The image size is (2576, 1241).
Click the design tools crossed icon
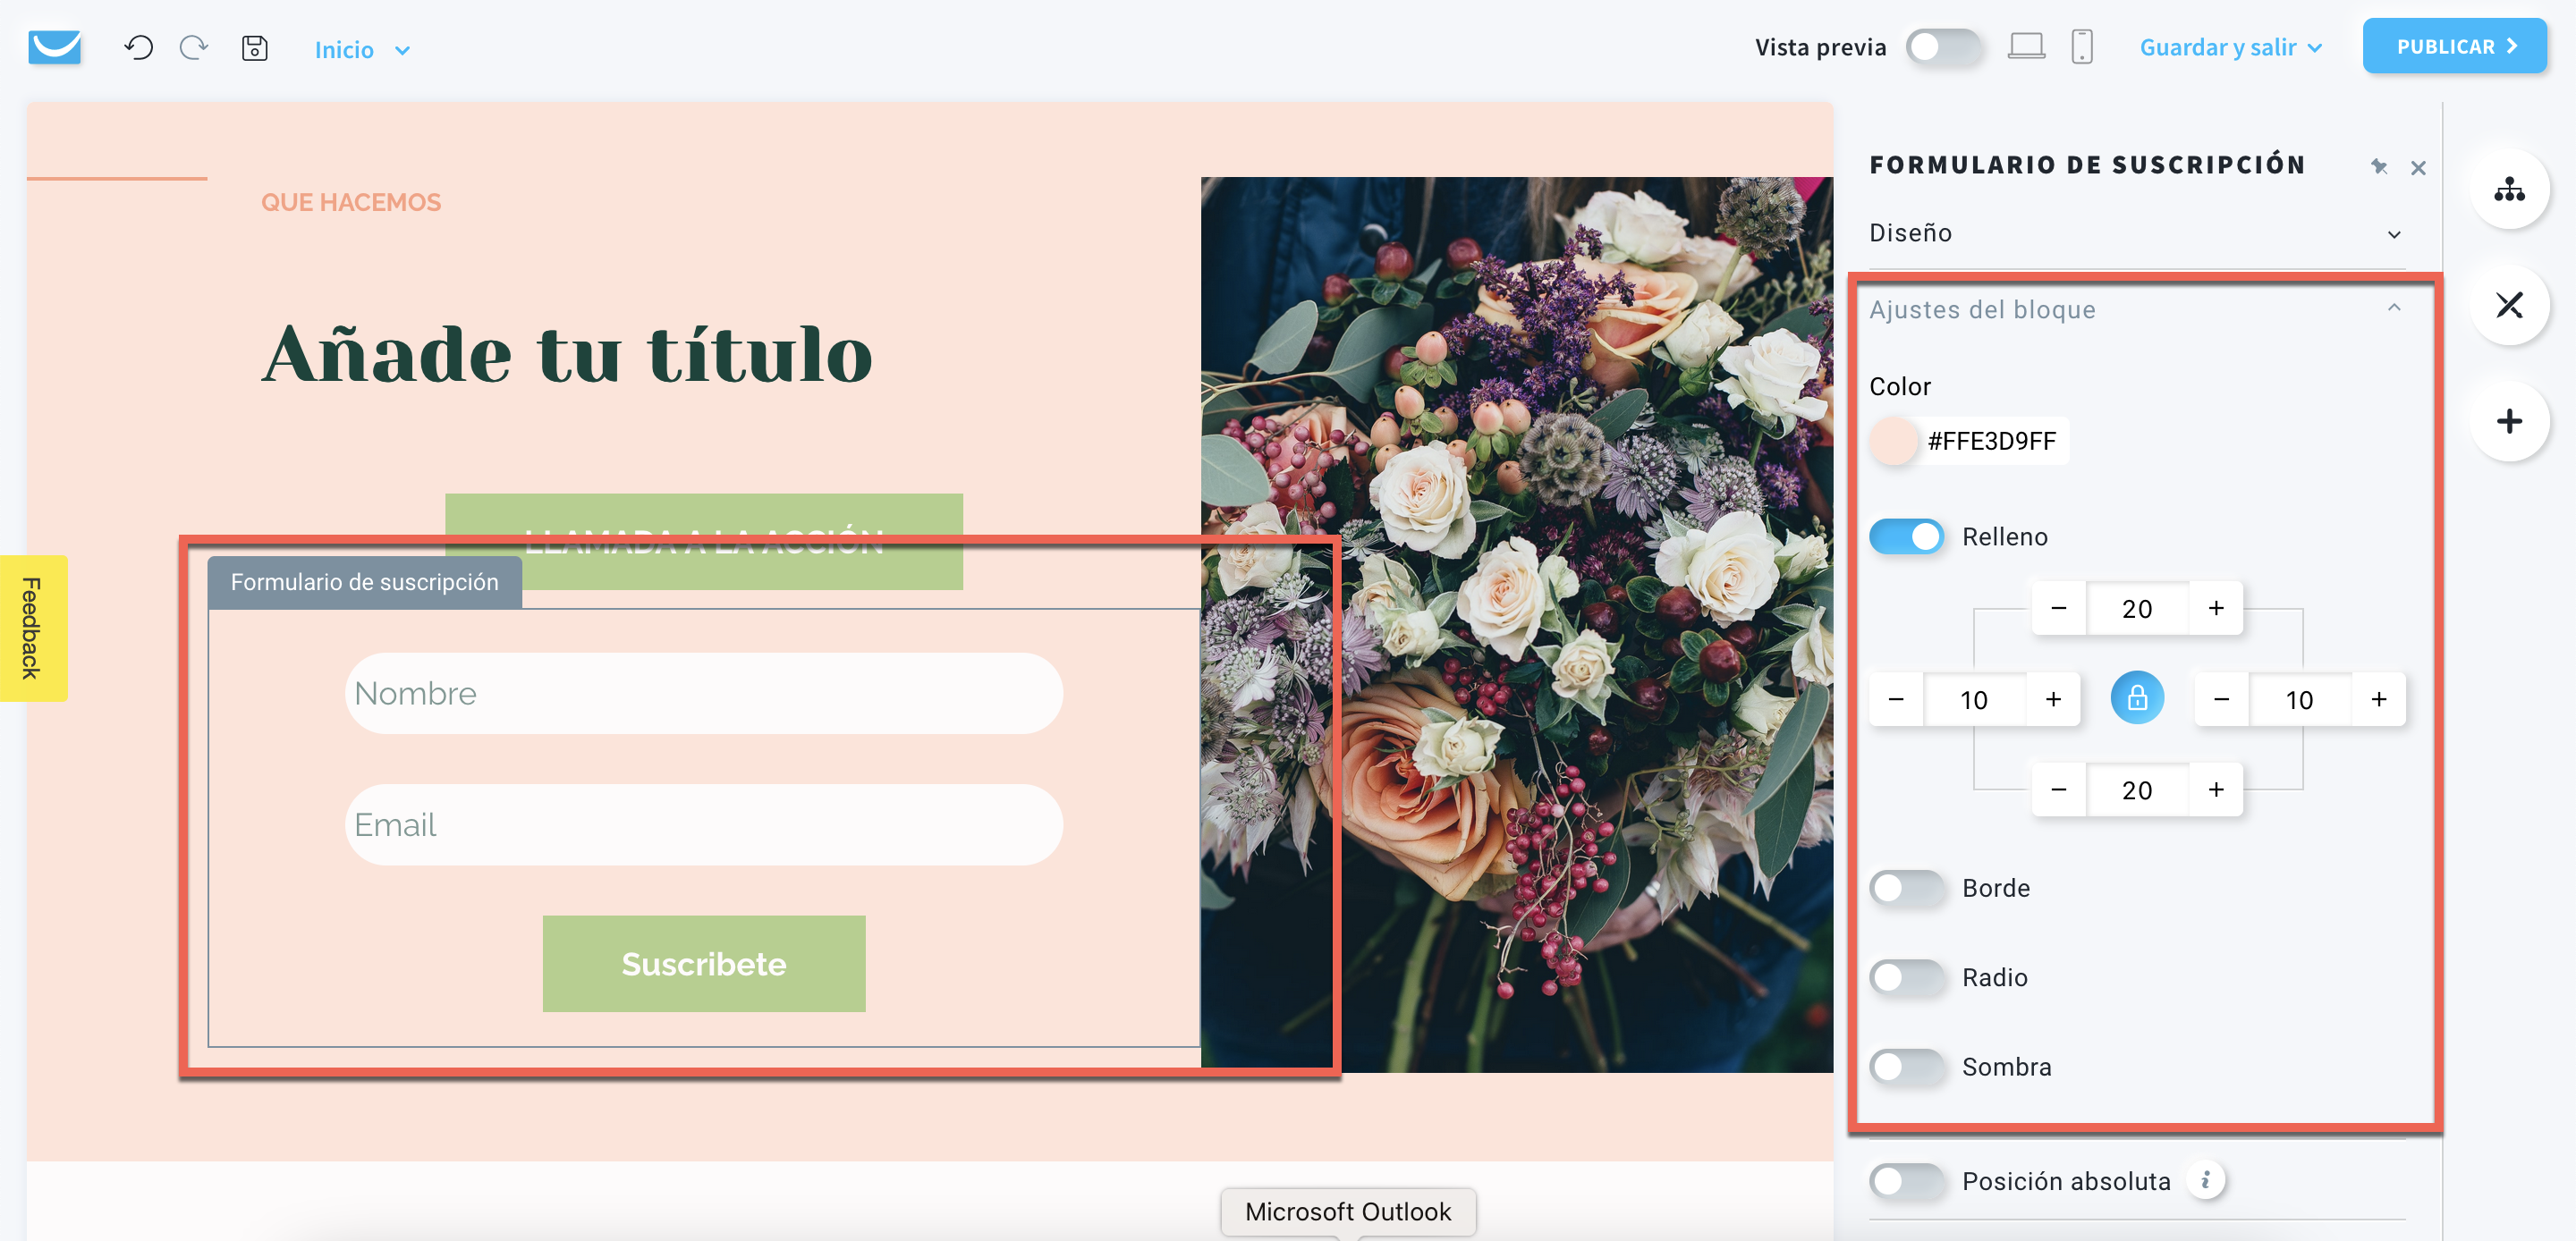tap(2508, 305)
